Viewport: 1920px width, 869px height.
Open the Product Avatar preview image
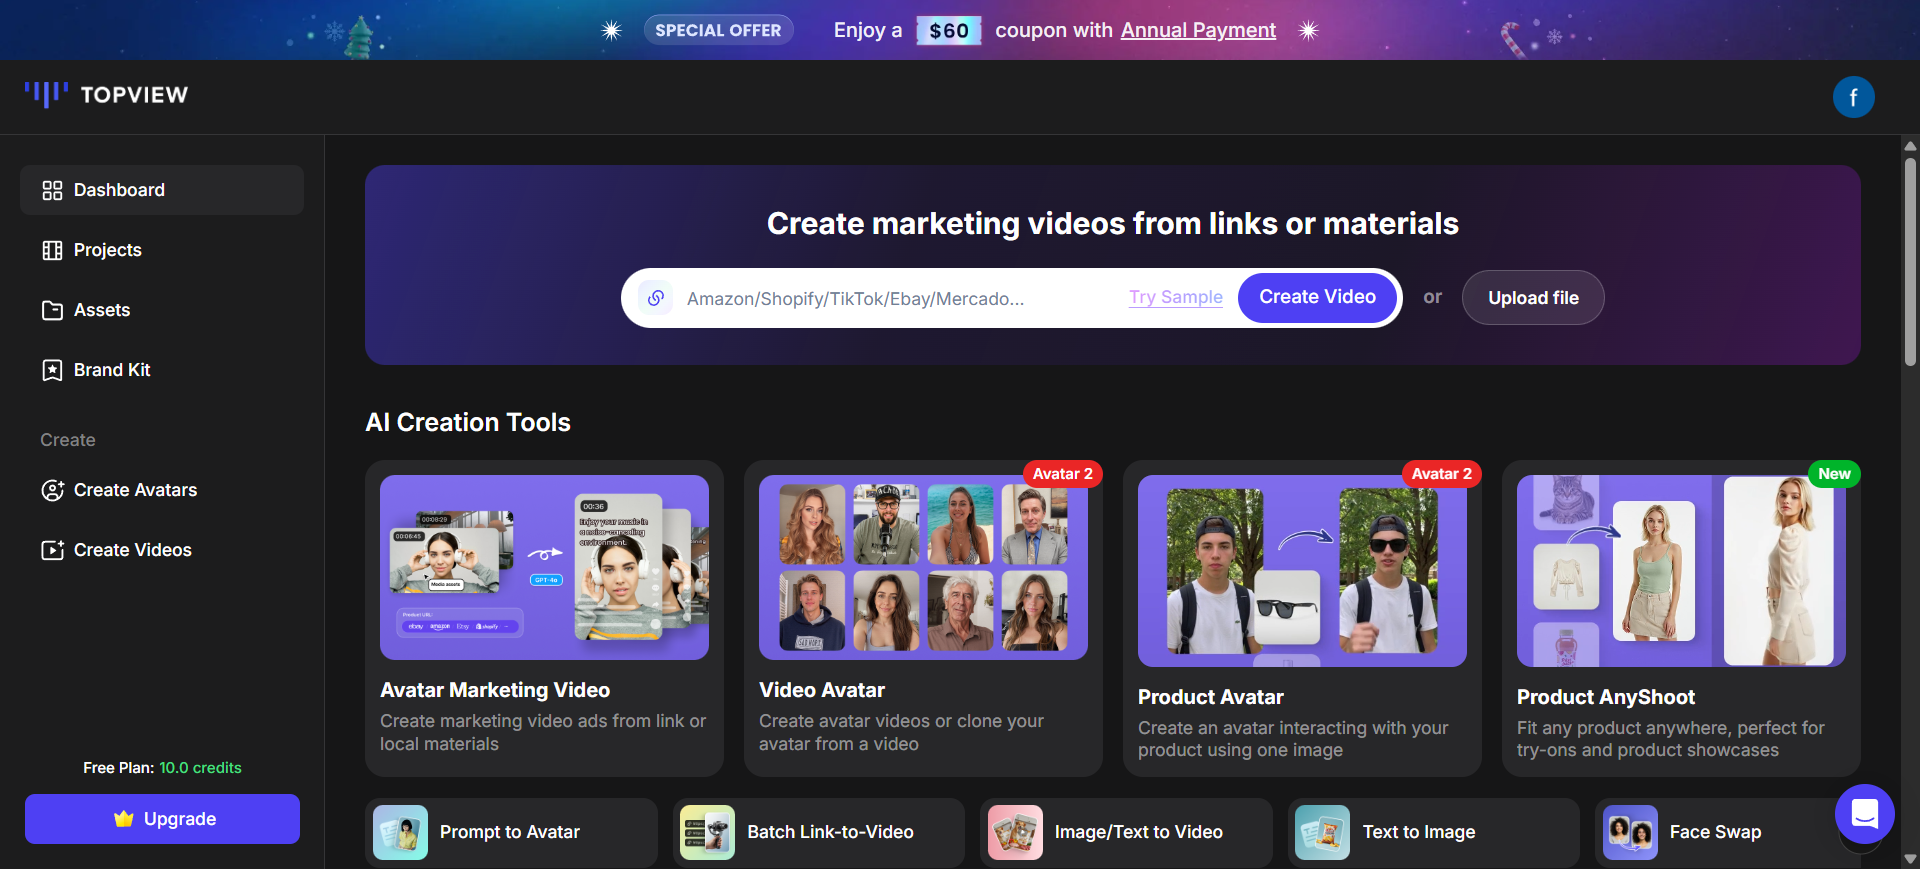(x=1302, y=571)
